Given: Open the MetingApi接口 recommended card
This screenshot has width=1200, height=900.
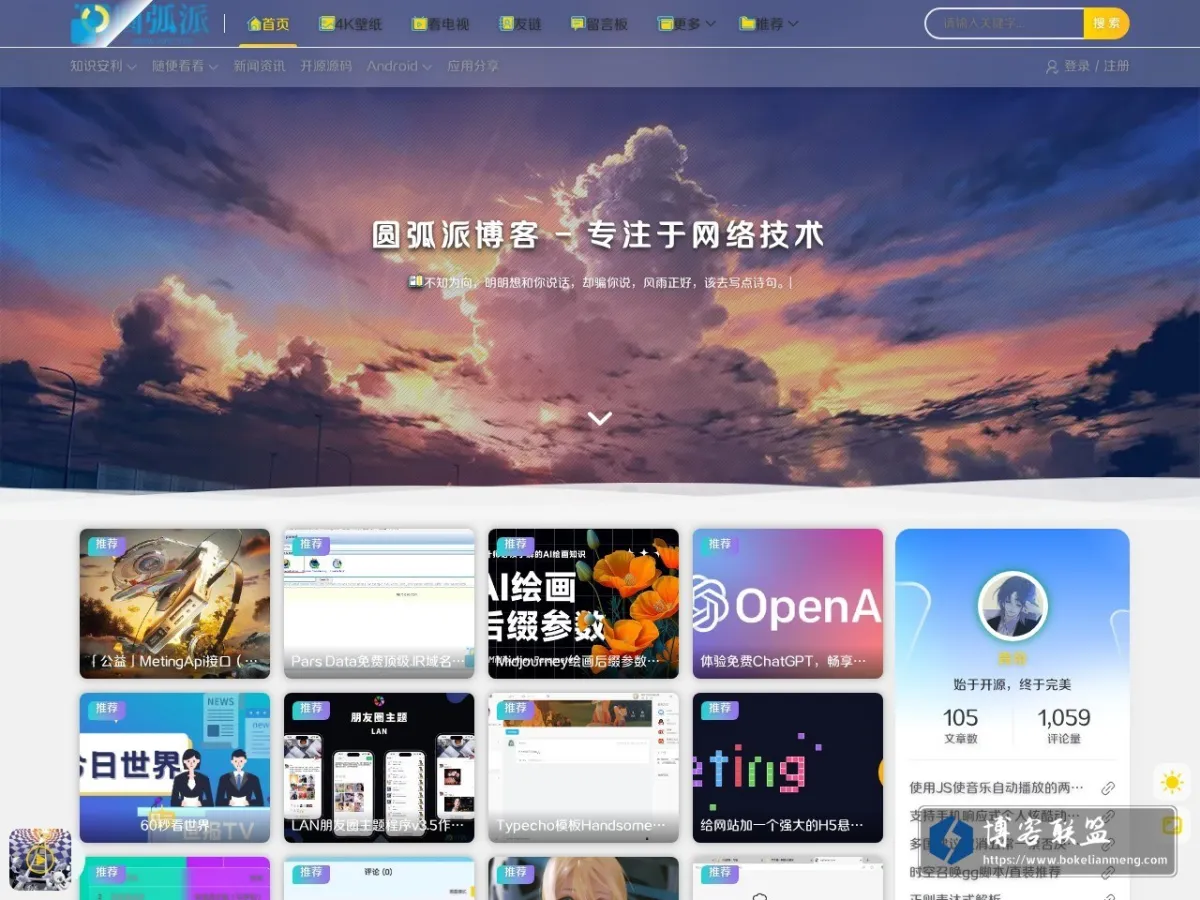Looking at the screenshot, I should [x=175, y=604].
